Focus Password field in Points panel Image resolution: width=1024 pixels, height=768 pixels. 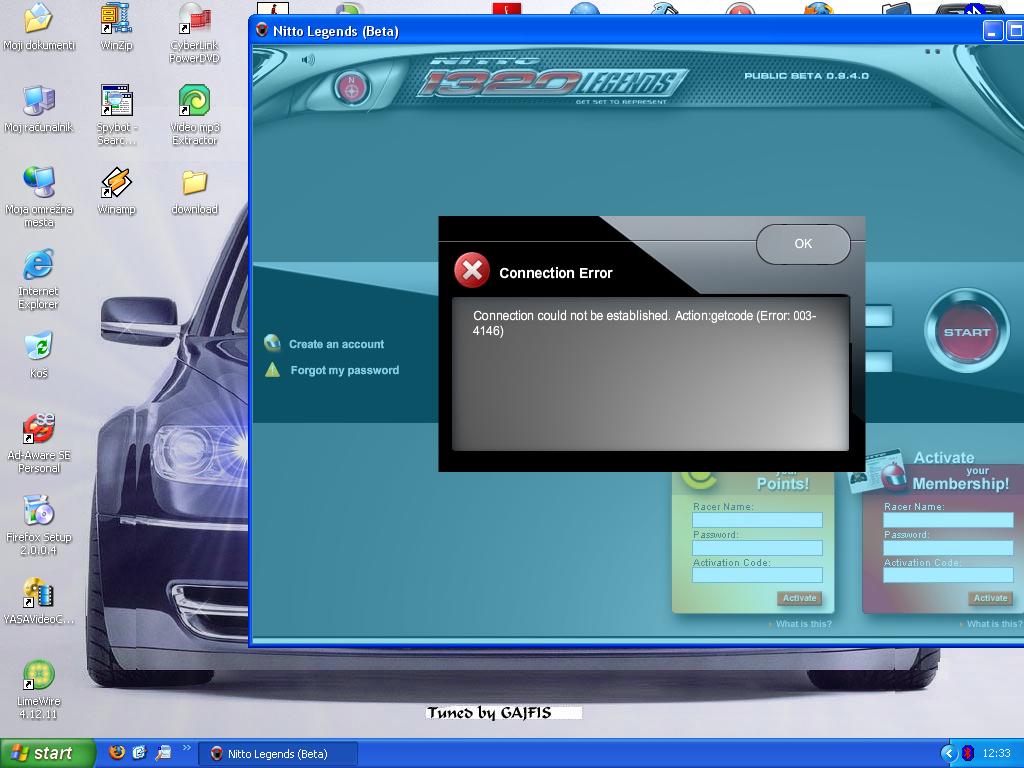tap(758, 547)
